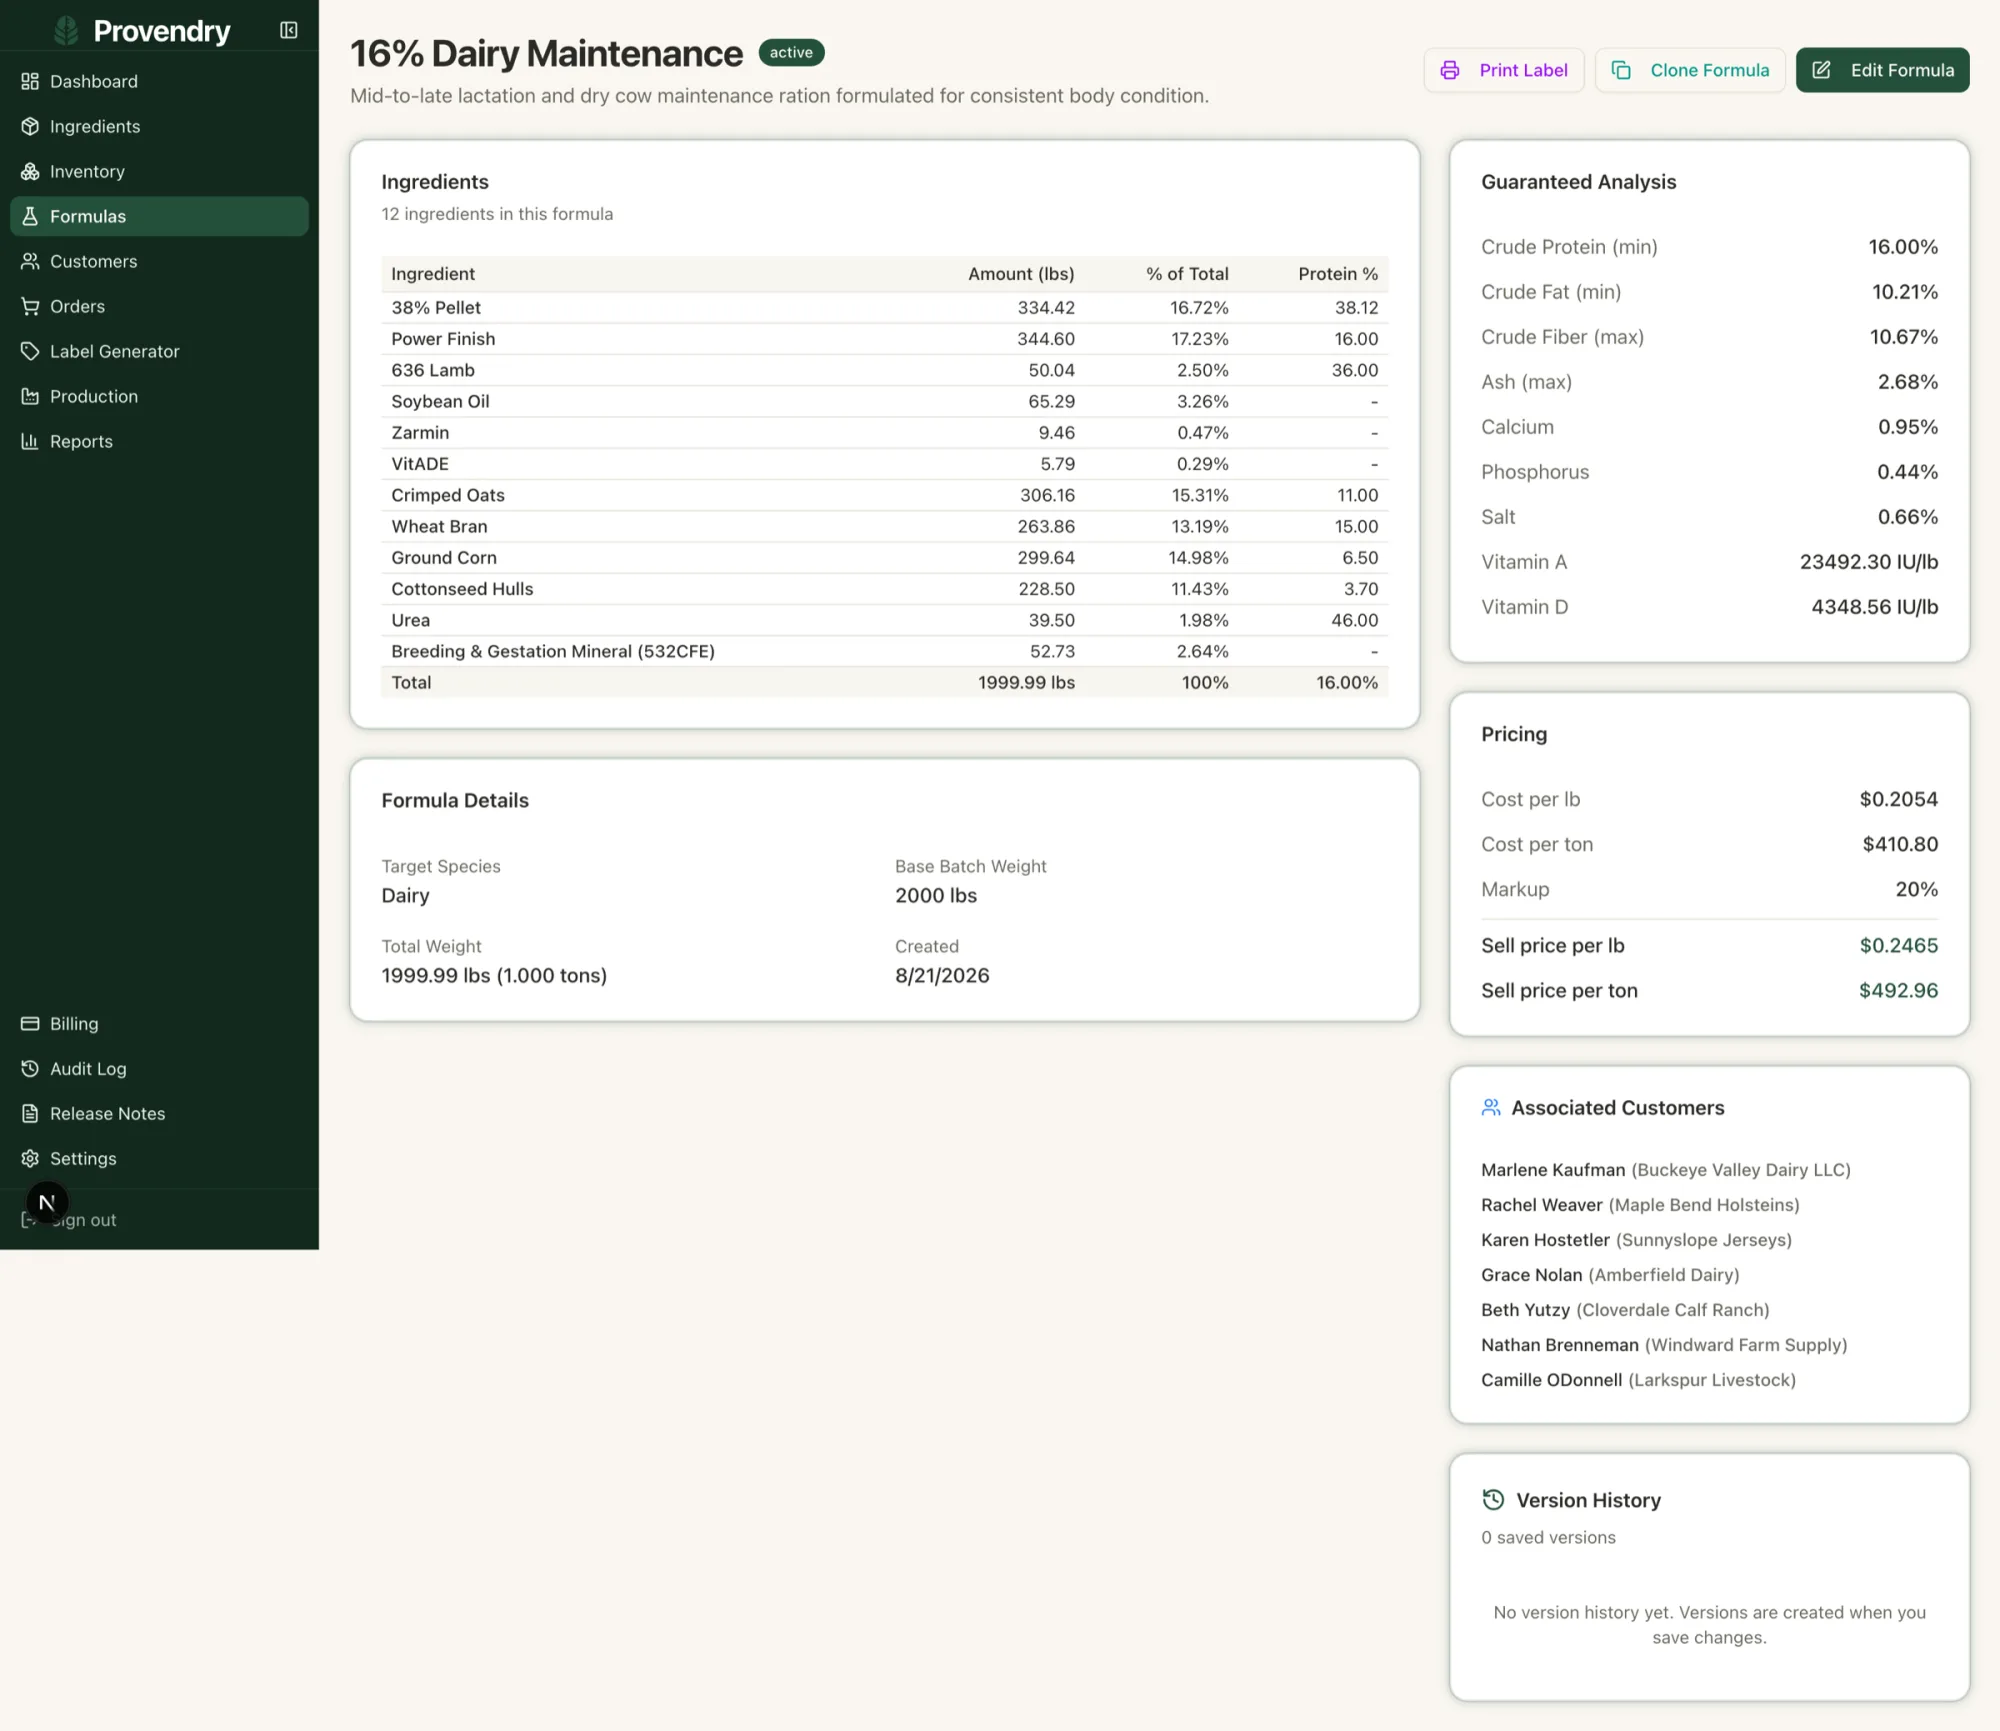
Task: Click customer Grace Nolan
Action: [x=1531, y=1275]
